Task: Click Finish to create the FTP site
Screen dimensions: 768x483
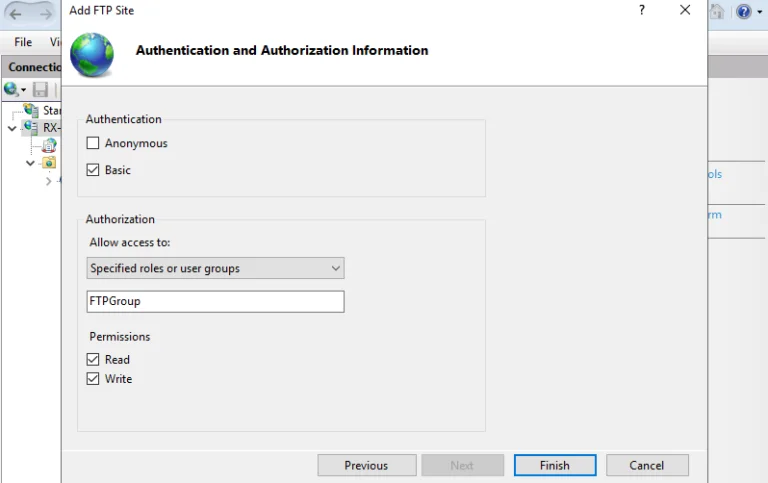Action: pos(555,465)
